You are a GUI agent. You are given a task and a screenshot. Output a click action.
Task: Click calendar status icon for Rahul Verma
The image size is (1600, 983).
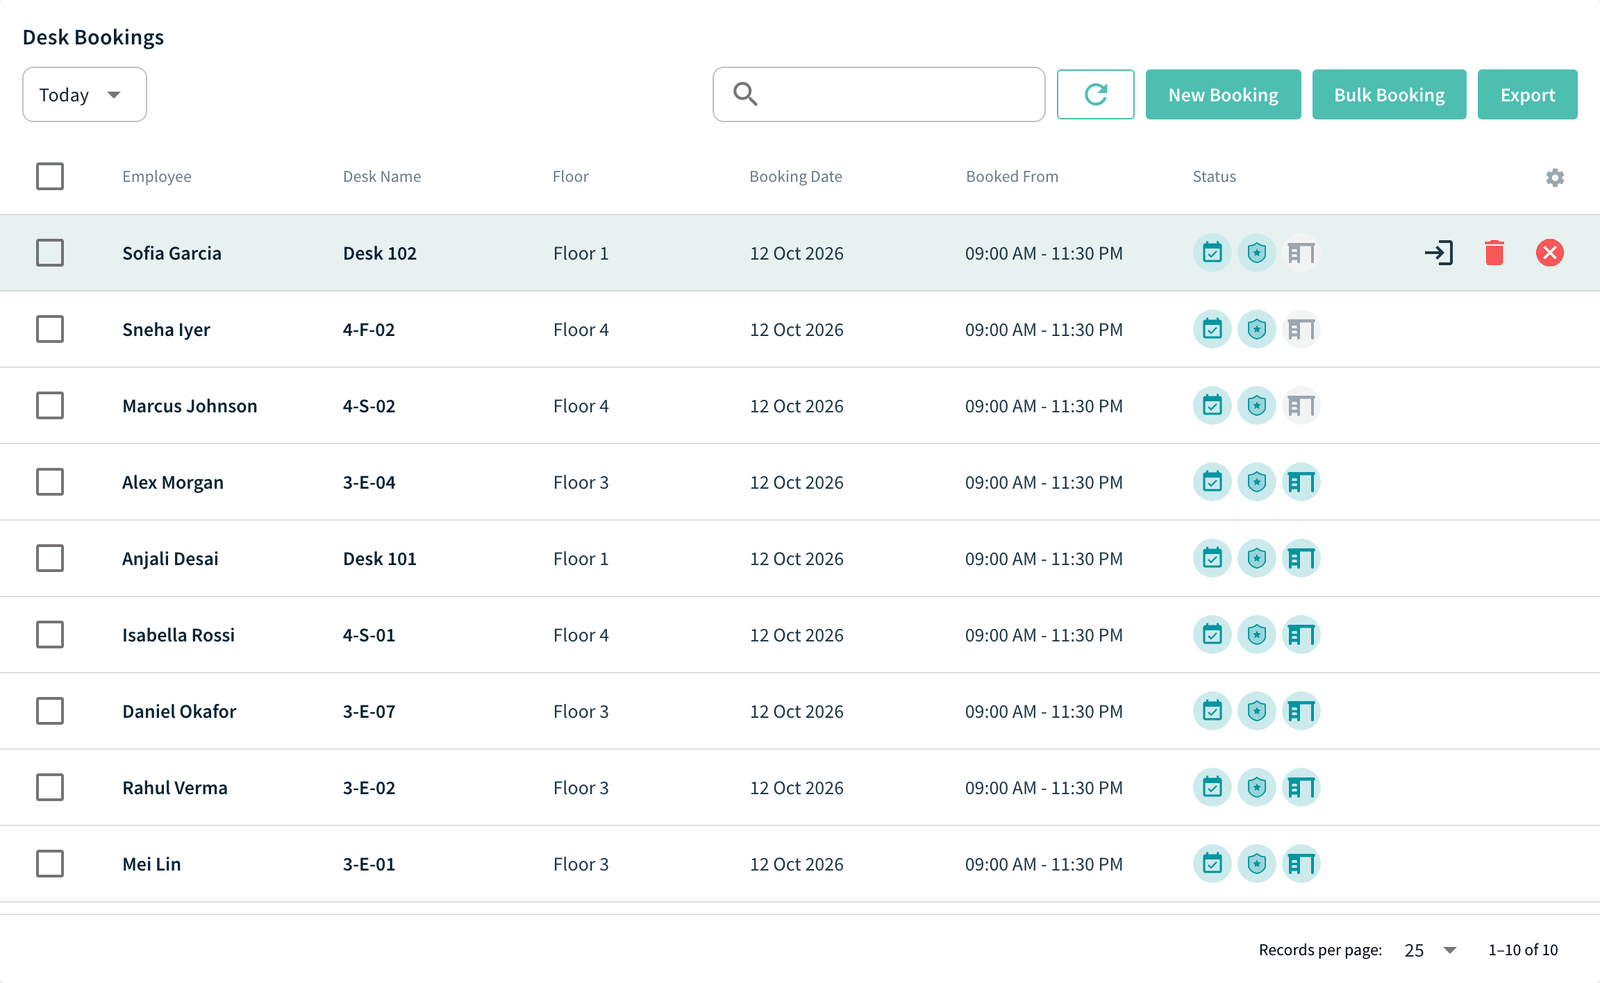tap(1212, 788)
